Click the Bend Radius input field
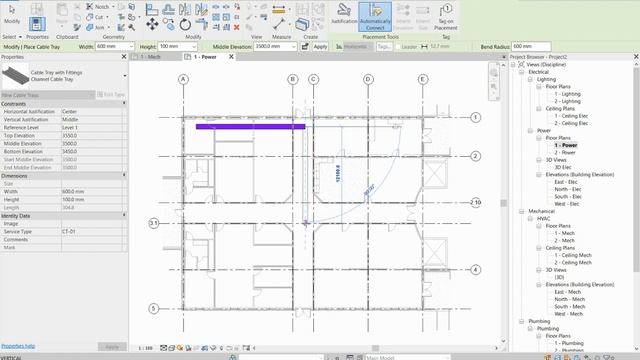Screen dimensions: 640x360 (531, 47)
